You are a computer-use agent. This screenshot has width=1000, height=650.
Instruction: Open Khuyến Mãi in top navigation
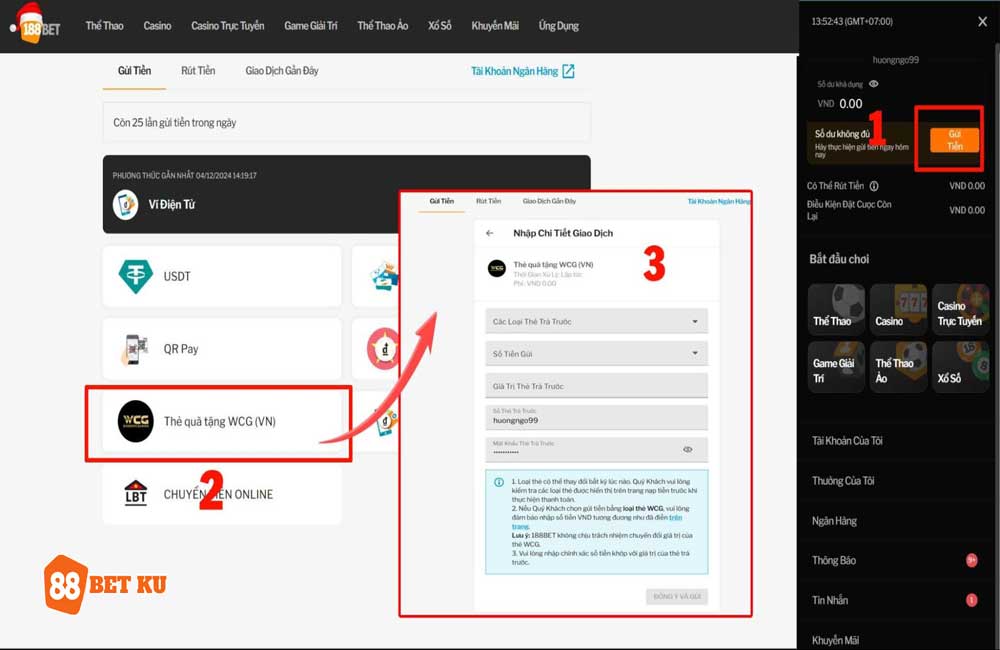(x=495, y=26)
